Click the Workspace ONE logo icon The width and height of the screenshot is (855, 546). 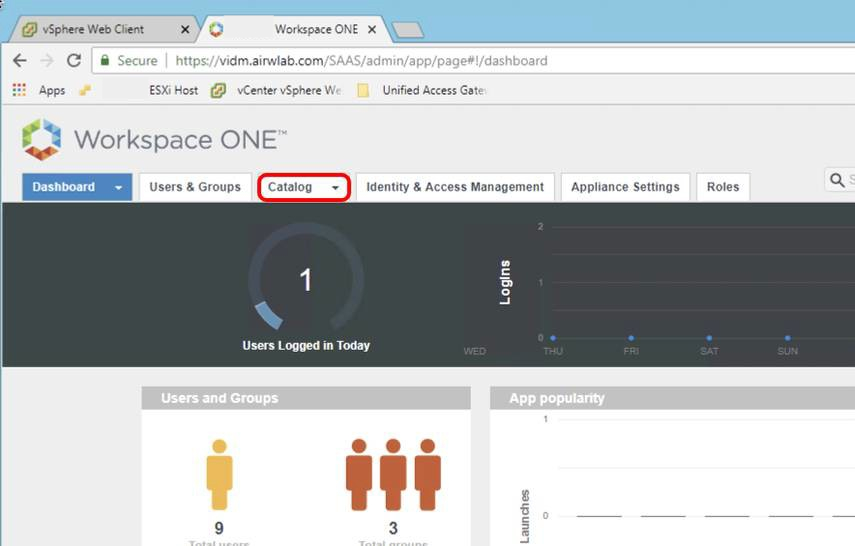[42, 140]
